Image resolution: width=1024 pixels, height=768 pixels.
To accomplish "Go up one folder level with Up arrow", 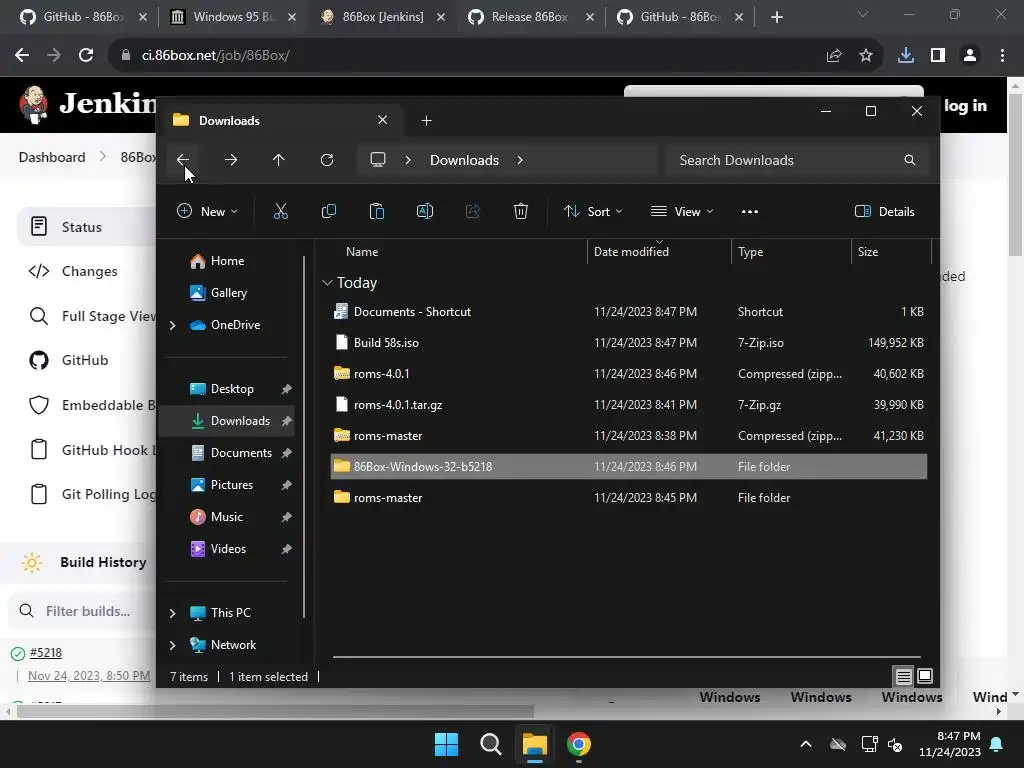I will [278, 160].
